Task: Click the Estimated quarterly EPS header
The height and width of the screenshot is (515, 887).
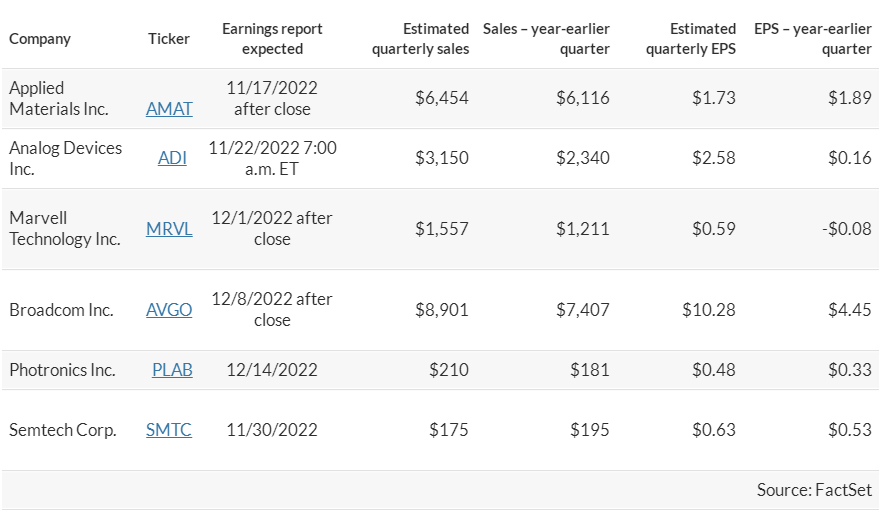Action: (691, 39)
